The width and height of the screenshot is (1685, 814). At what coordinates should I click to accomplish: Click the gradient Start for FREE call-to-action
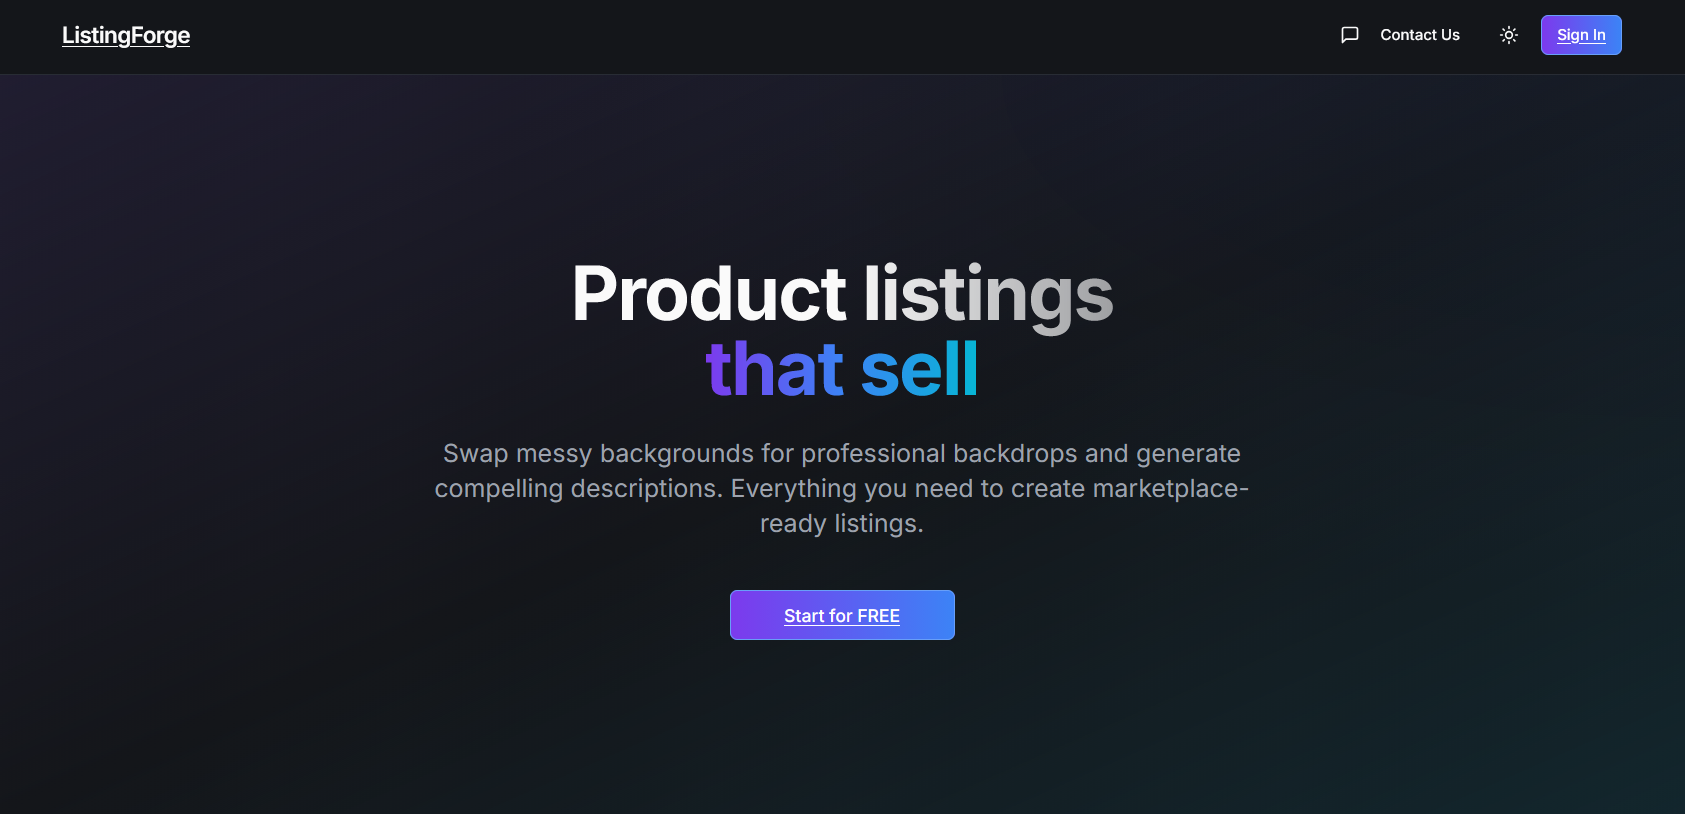[x=842, y=614]
